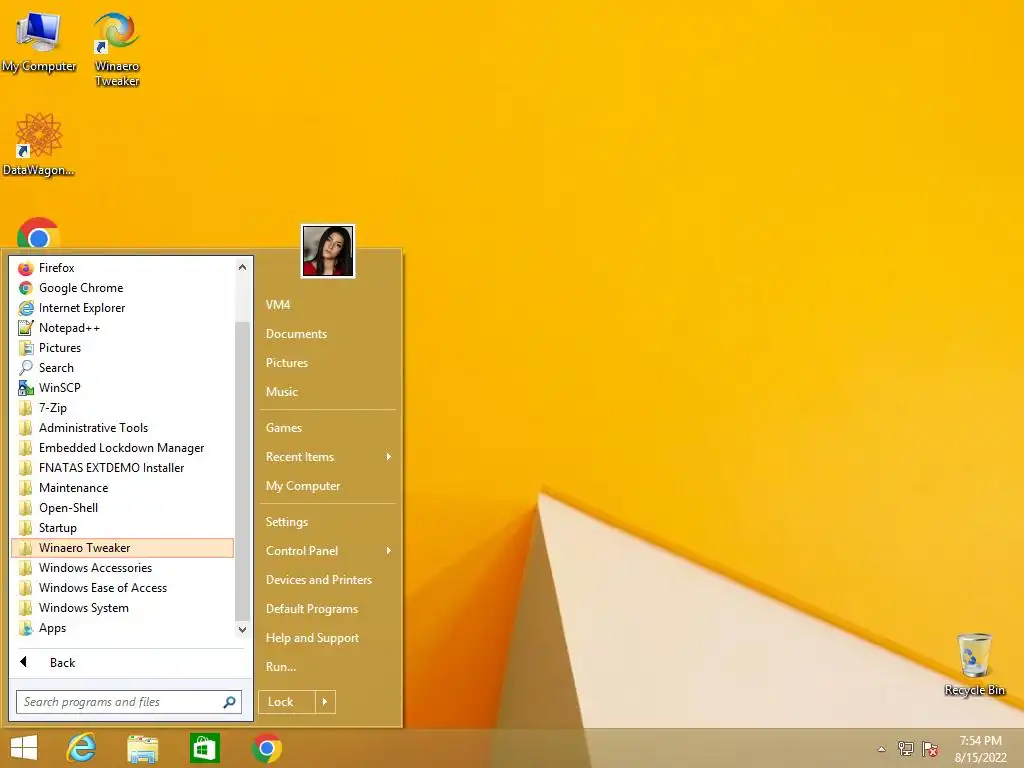Expand the Recent Items submenu arrow
The height and width of the screenshot is (768, 1024).
(x=389, y=456)
